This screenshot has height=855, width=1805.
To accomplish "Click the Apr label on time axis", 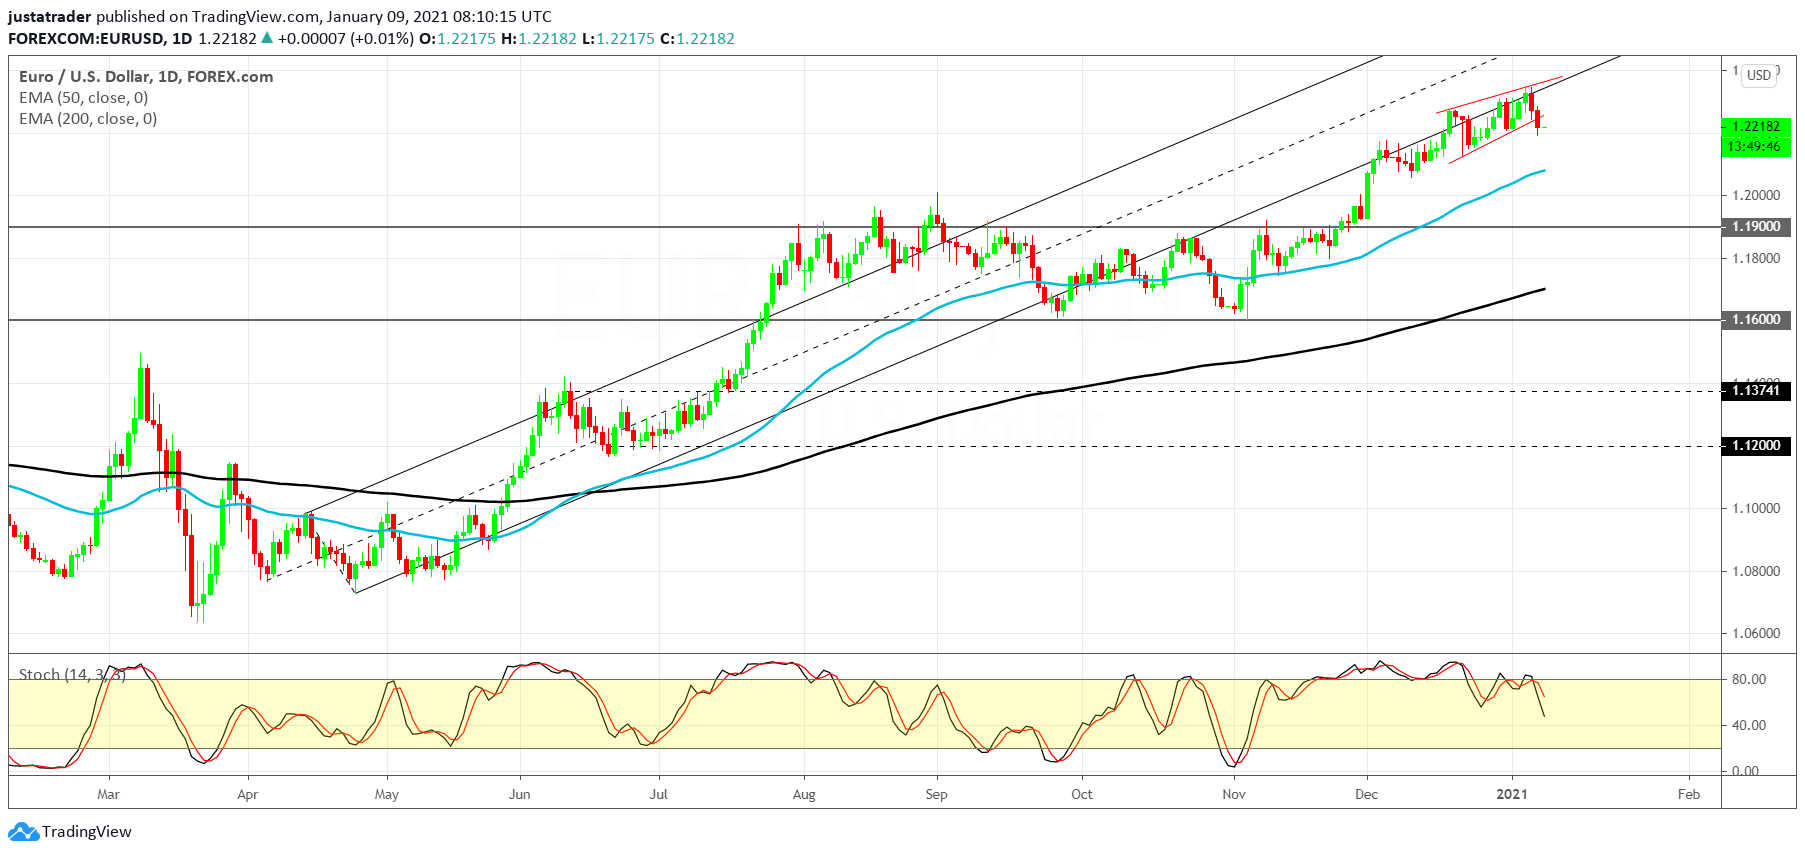I will point(247,795).
